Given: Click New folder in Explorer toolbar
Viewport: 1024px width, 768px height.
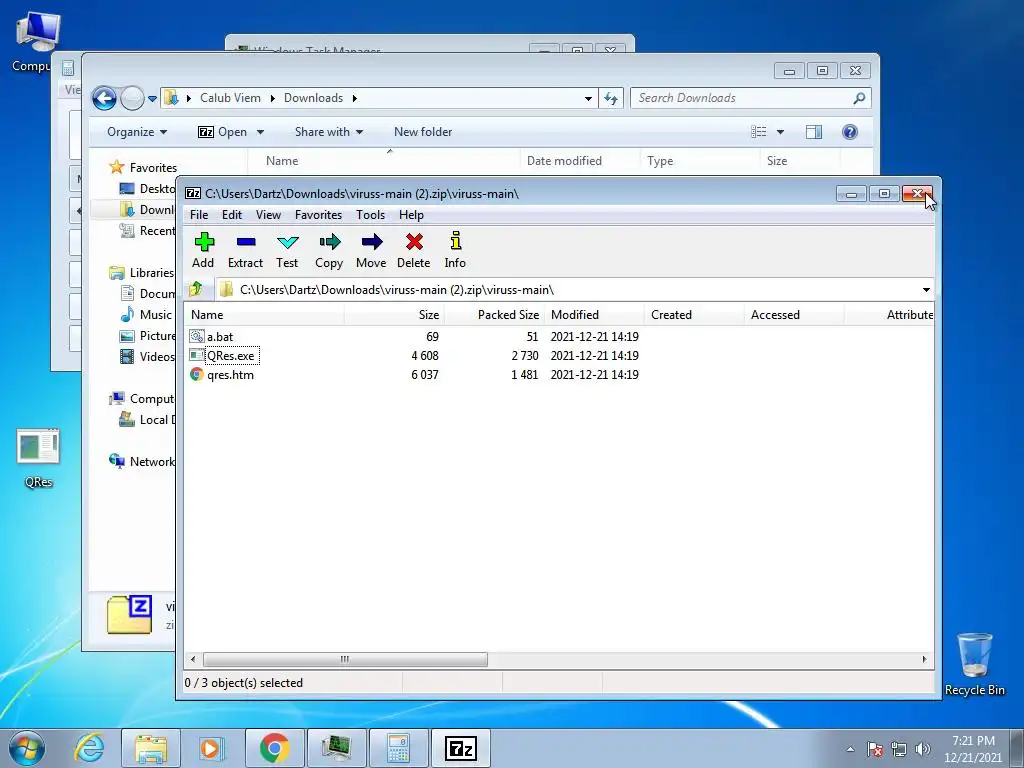Looking at the screenshot, I should click(x=423, y=132).
